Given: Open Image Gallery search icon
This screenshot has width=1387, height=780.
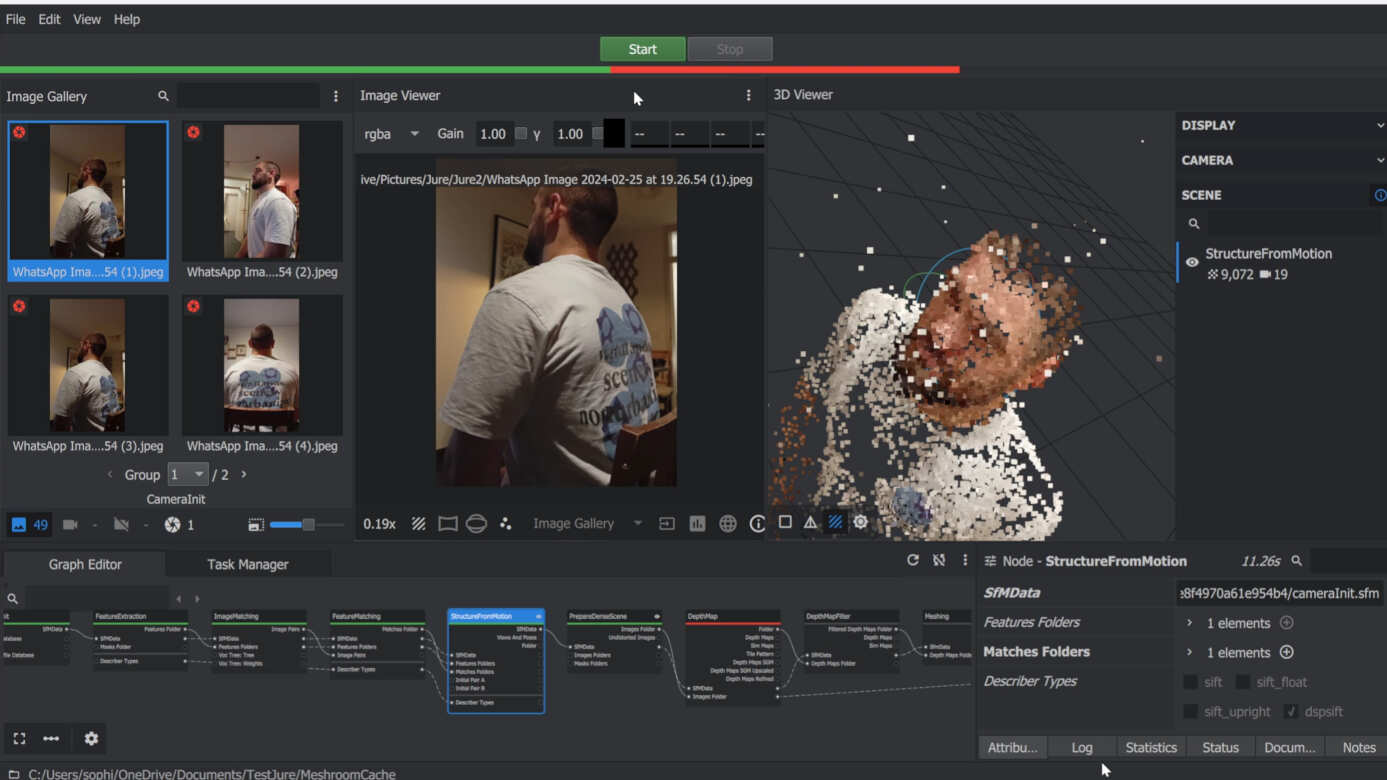Looking at the screenshot, I should coord(163,96).
